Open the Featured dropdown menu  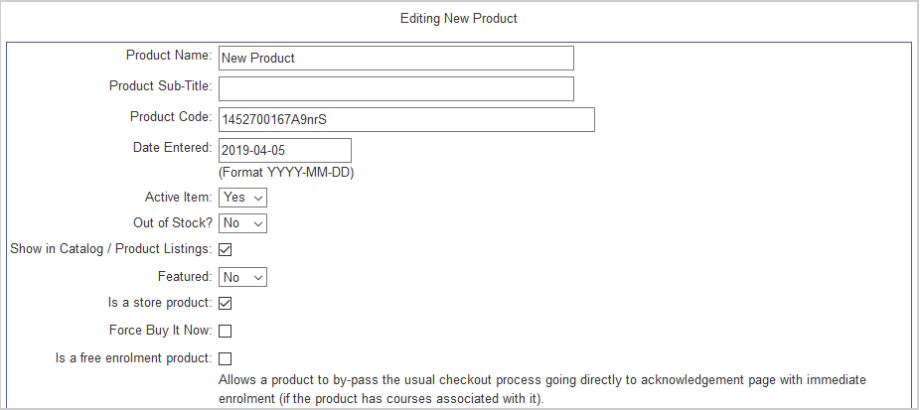click(x=243, y=277)
